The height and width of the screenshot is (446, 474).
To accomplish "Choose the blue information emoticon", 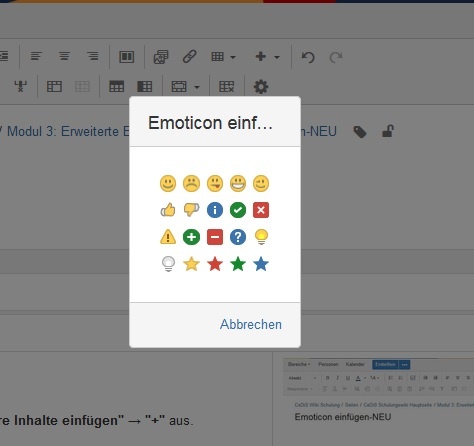I will tap(215, 210).
